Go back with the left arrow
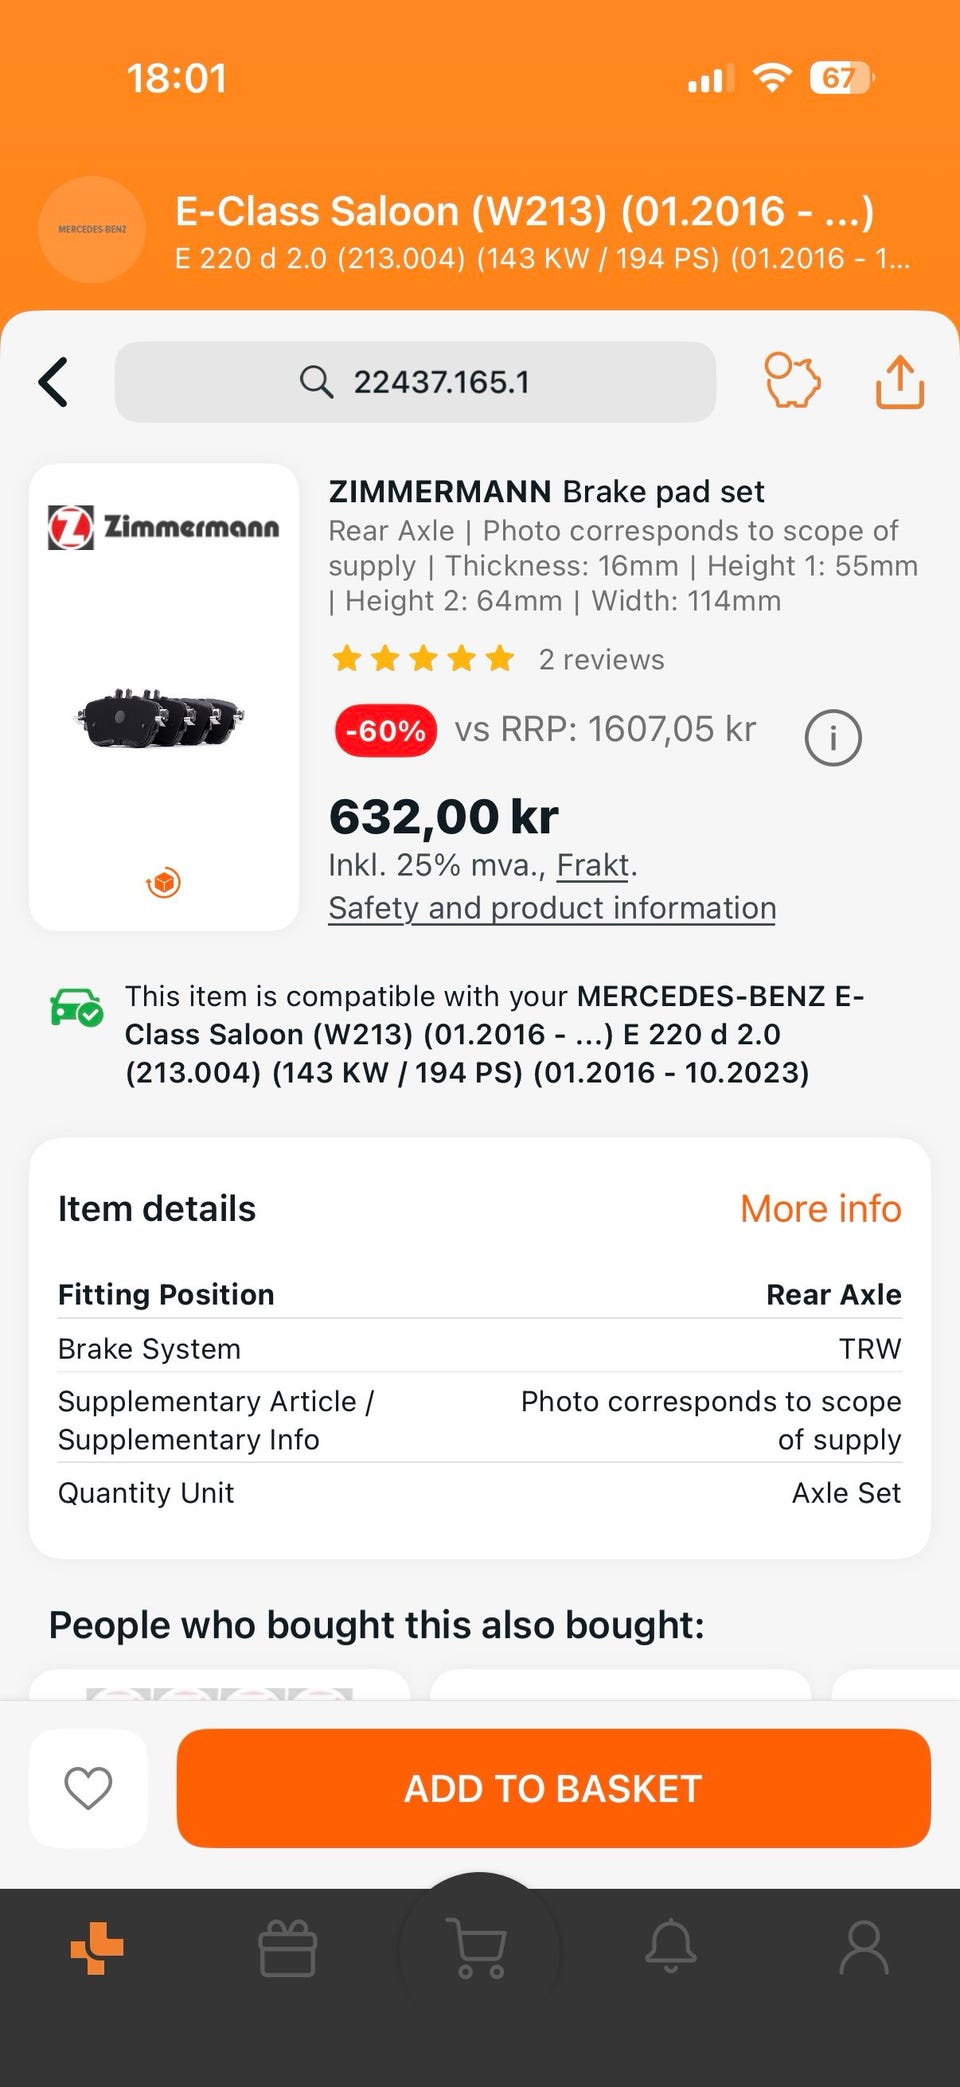 click(x=54, y=382)
